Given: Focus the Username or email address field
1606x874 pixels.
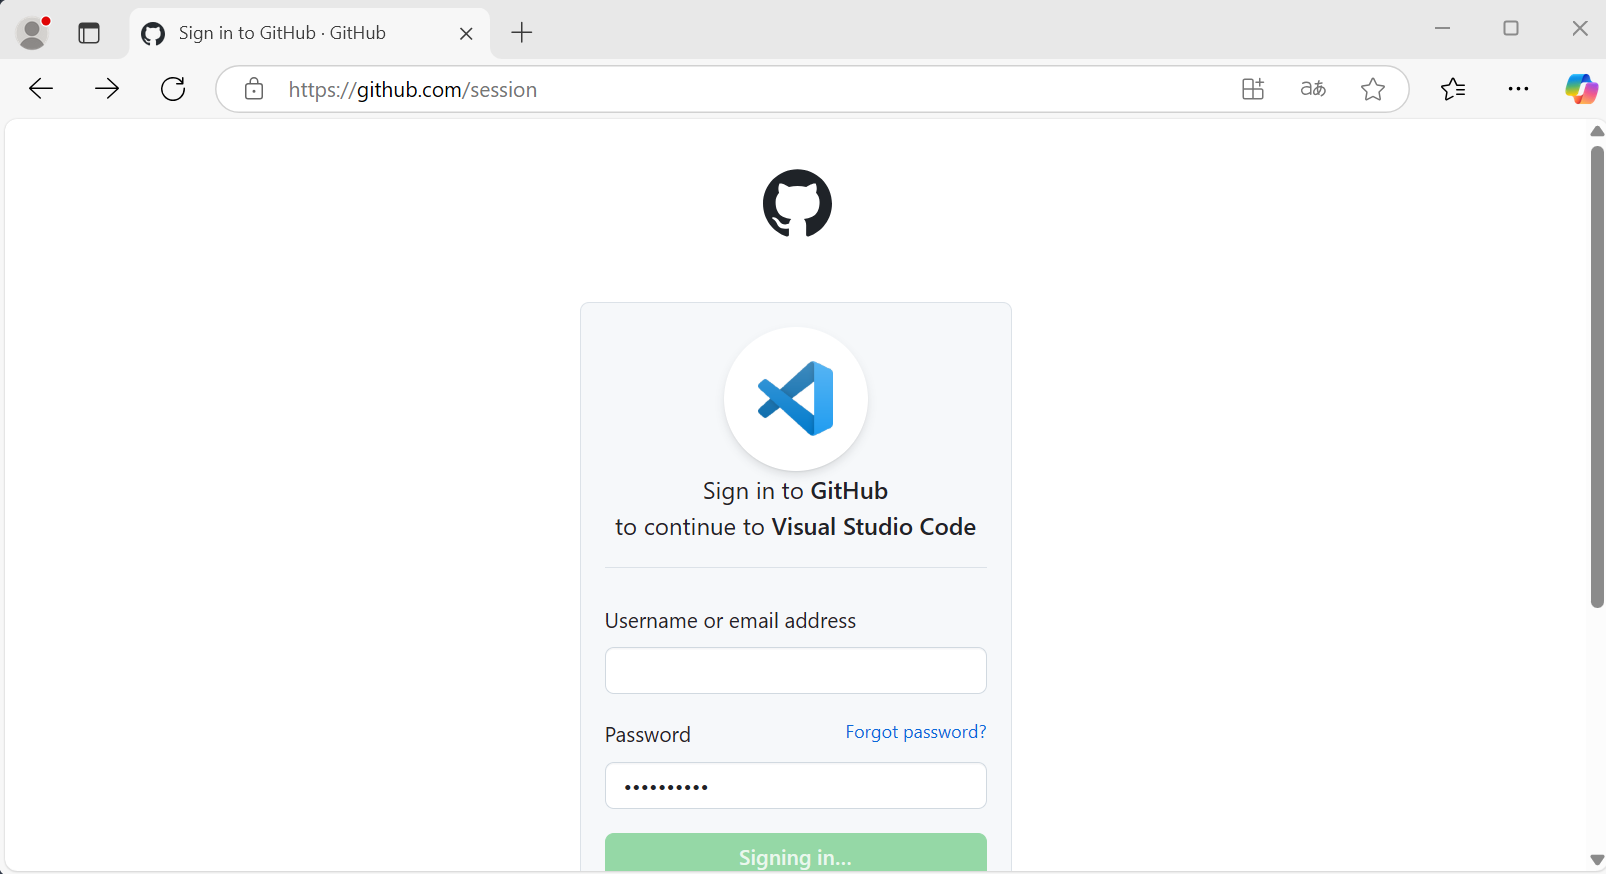Looking at the screenshot, I should 796,670.
